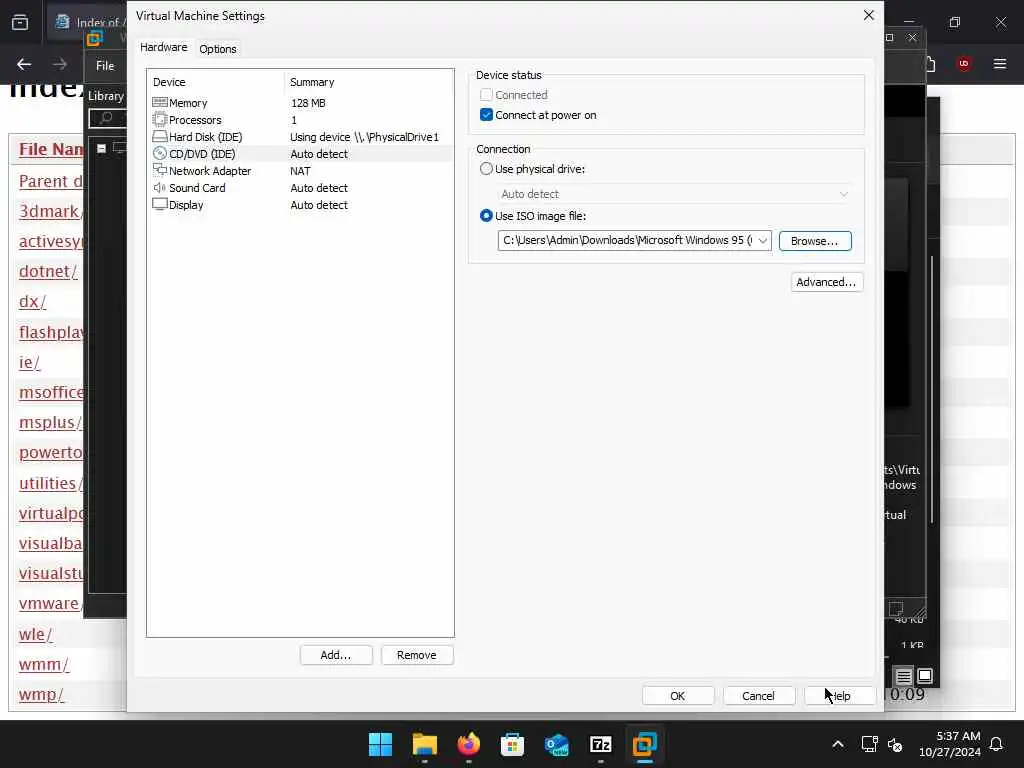Go back in the Firefox browser
The height and width of the screenshot is (768, 1024).
(24, 64)
